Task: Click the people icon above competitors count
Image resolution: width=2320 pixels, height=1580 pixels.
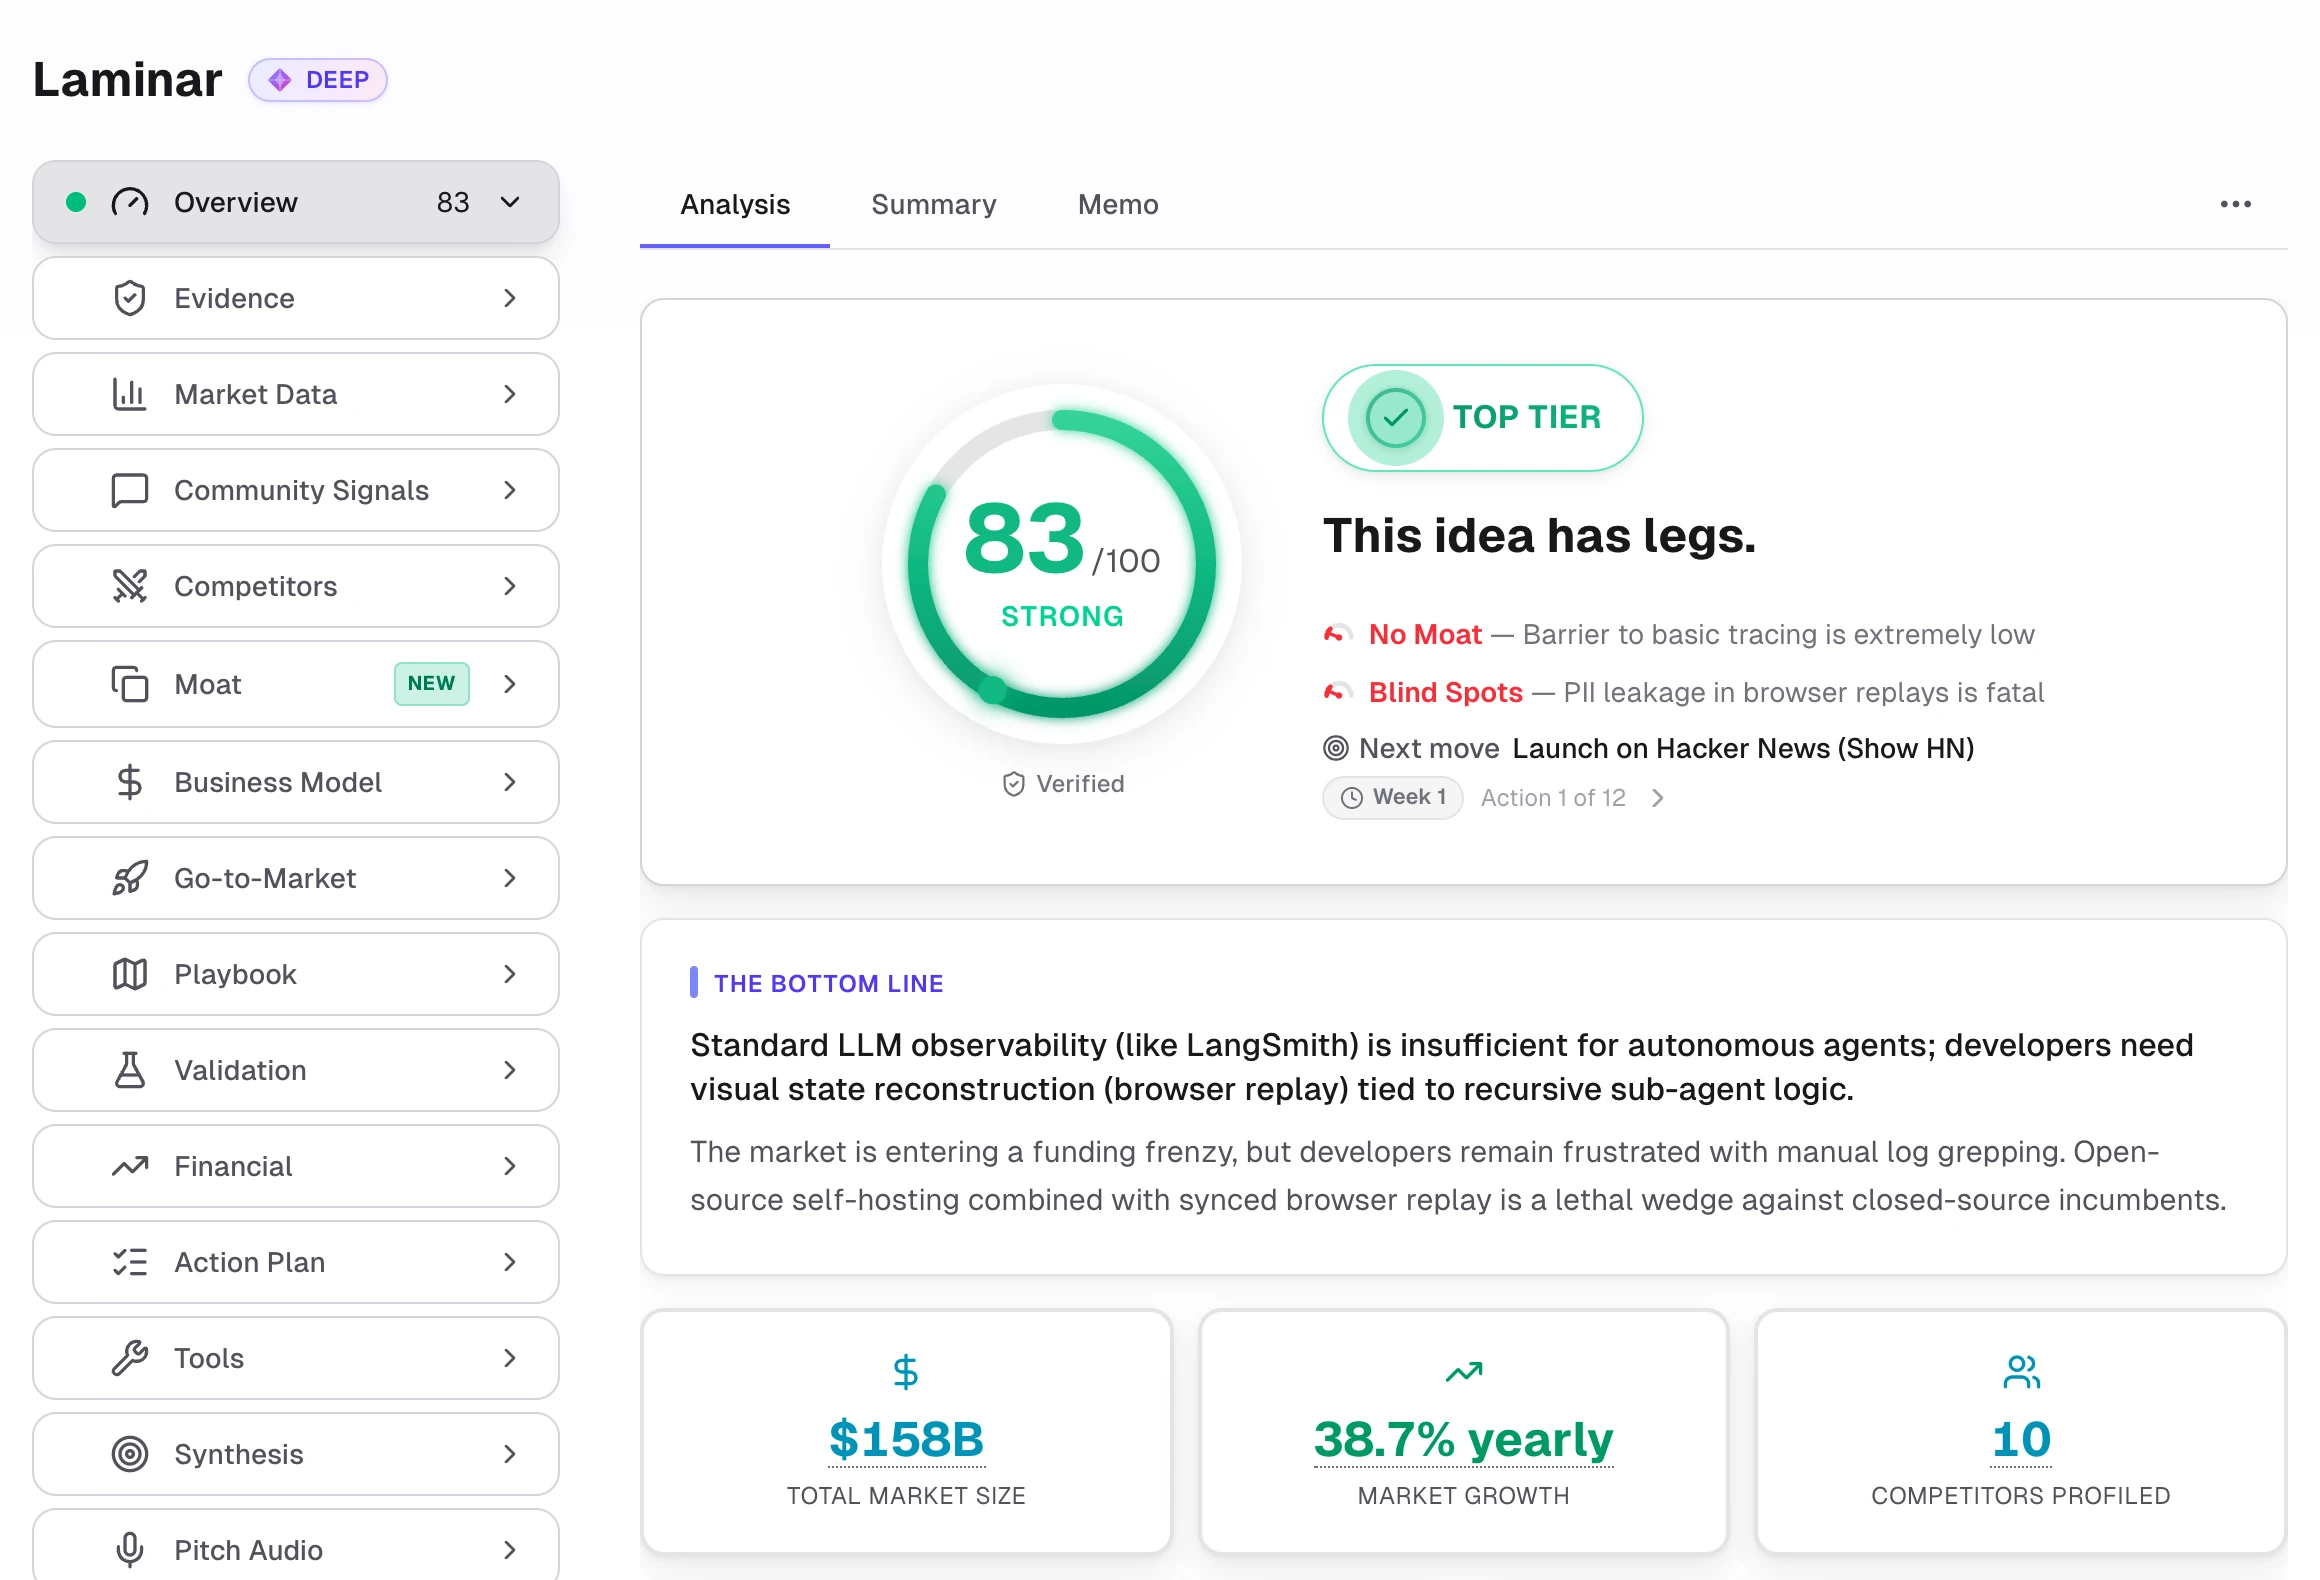Action: click(x=2022, y=1372)
